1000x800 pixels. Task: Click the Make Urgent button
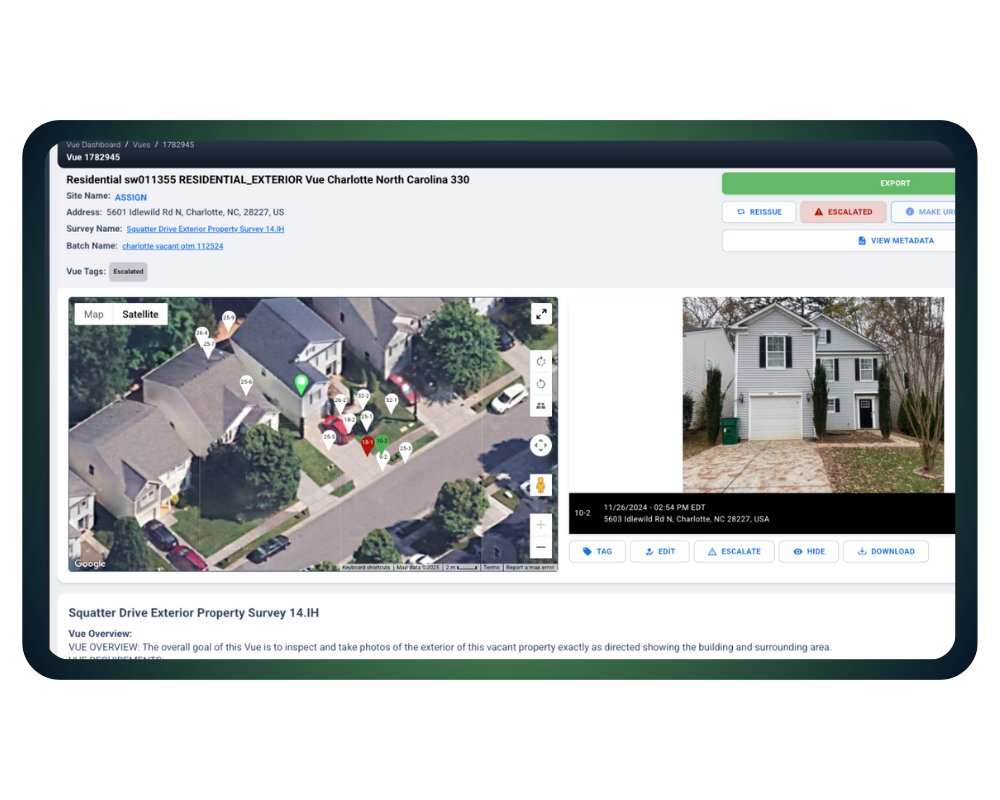point(923,212)
